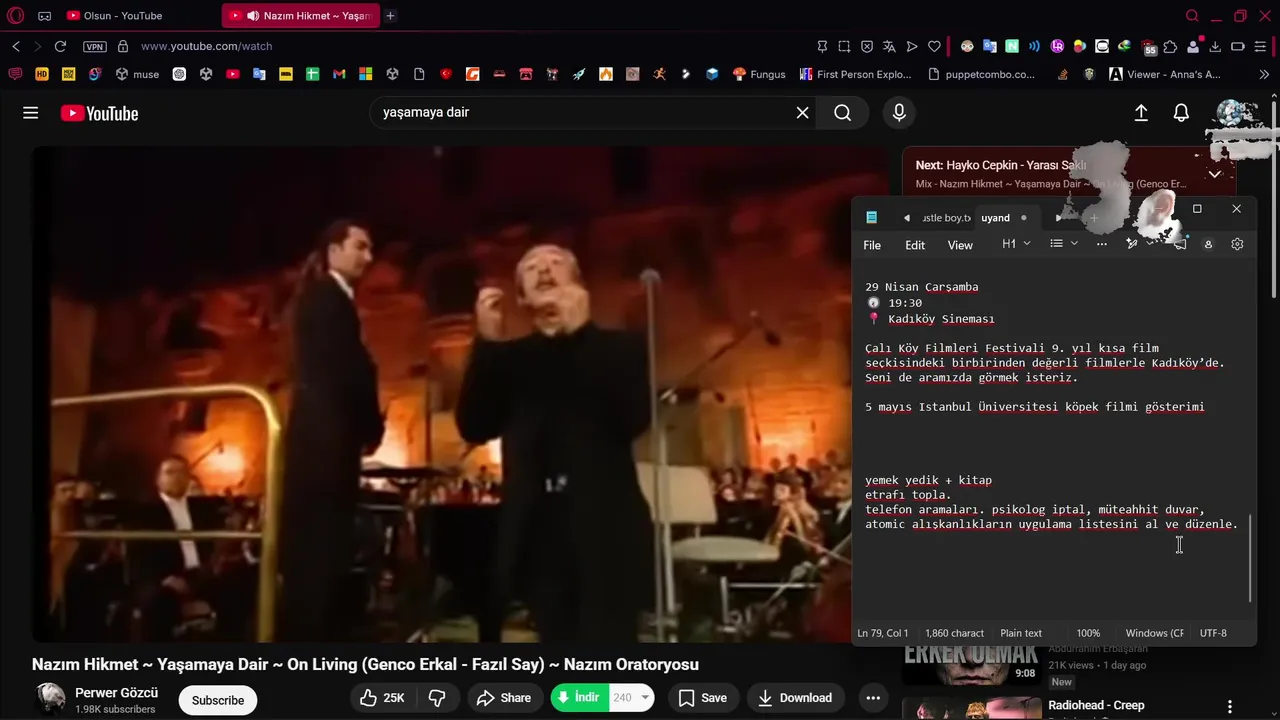Open Opera tab search magnifier

click(1192, 16)
